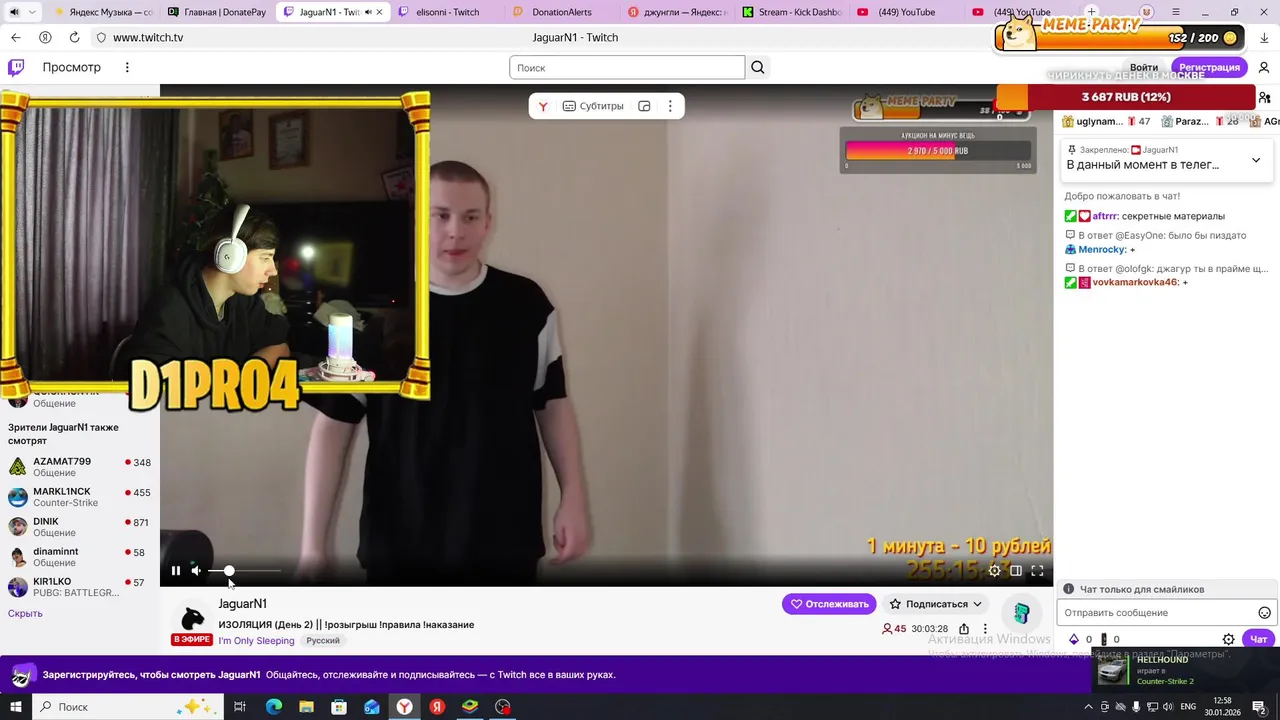Open the user profile icon menu
This screenshot has height=720, width=1280.
[x=1264, y=67]
